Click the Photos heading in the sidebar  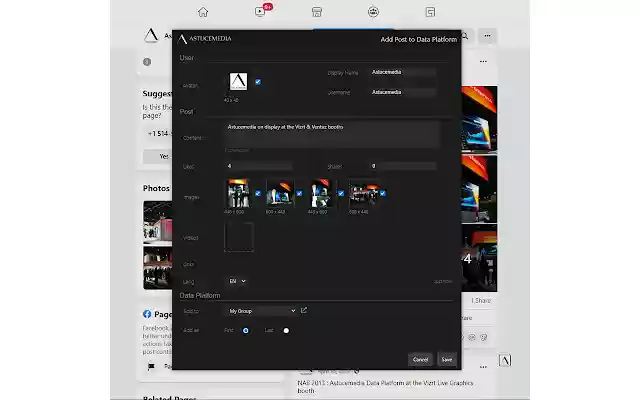[x=156, y=188]
